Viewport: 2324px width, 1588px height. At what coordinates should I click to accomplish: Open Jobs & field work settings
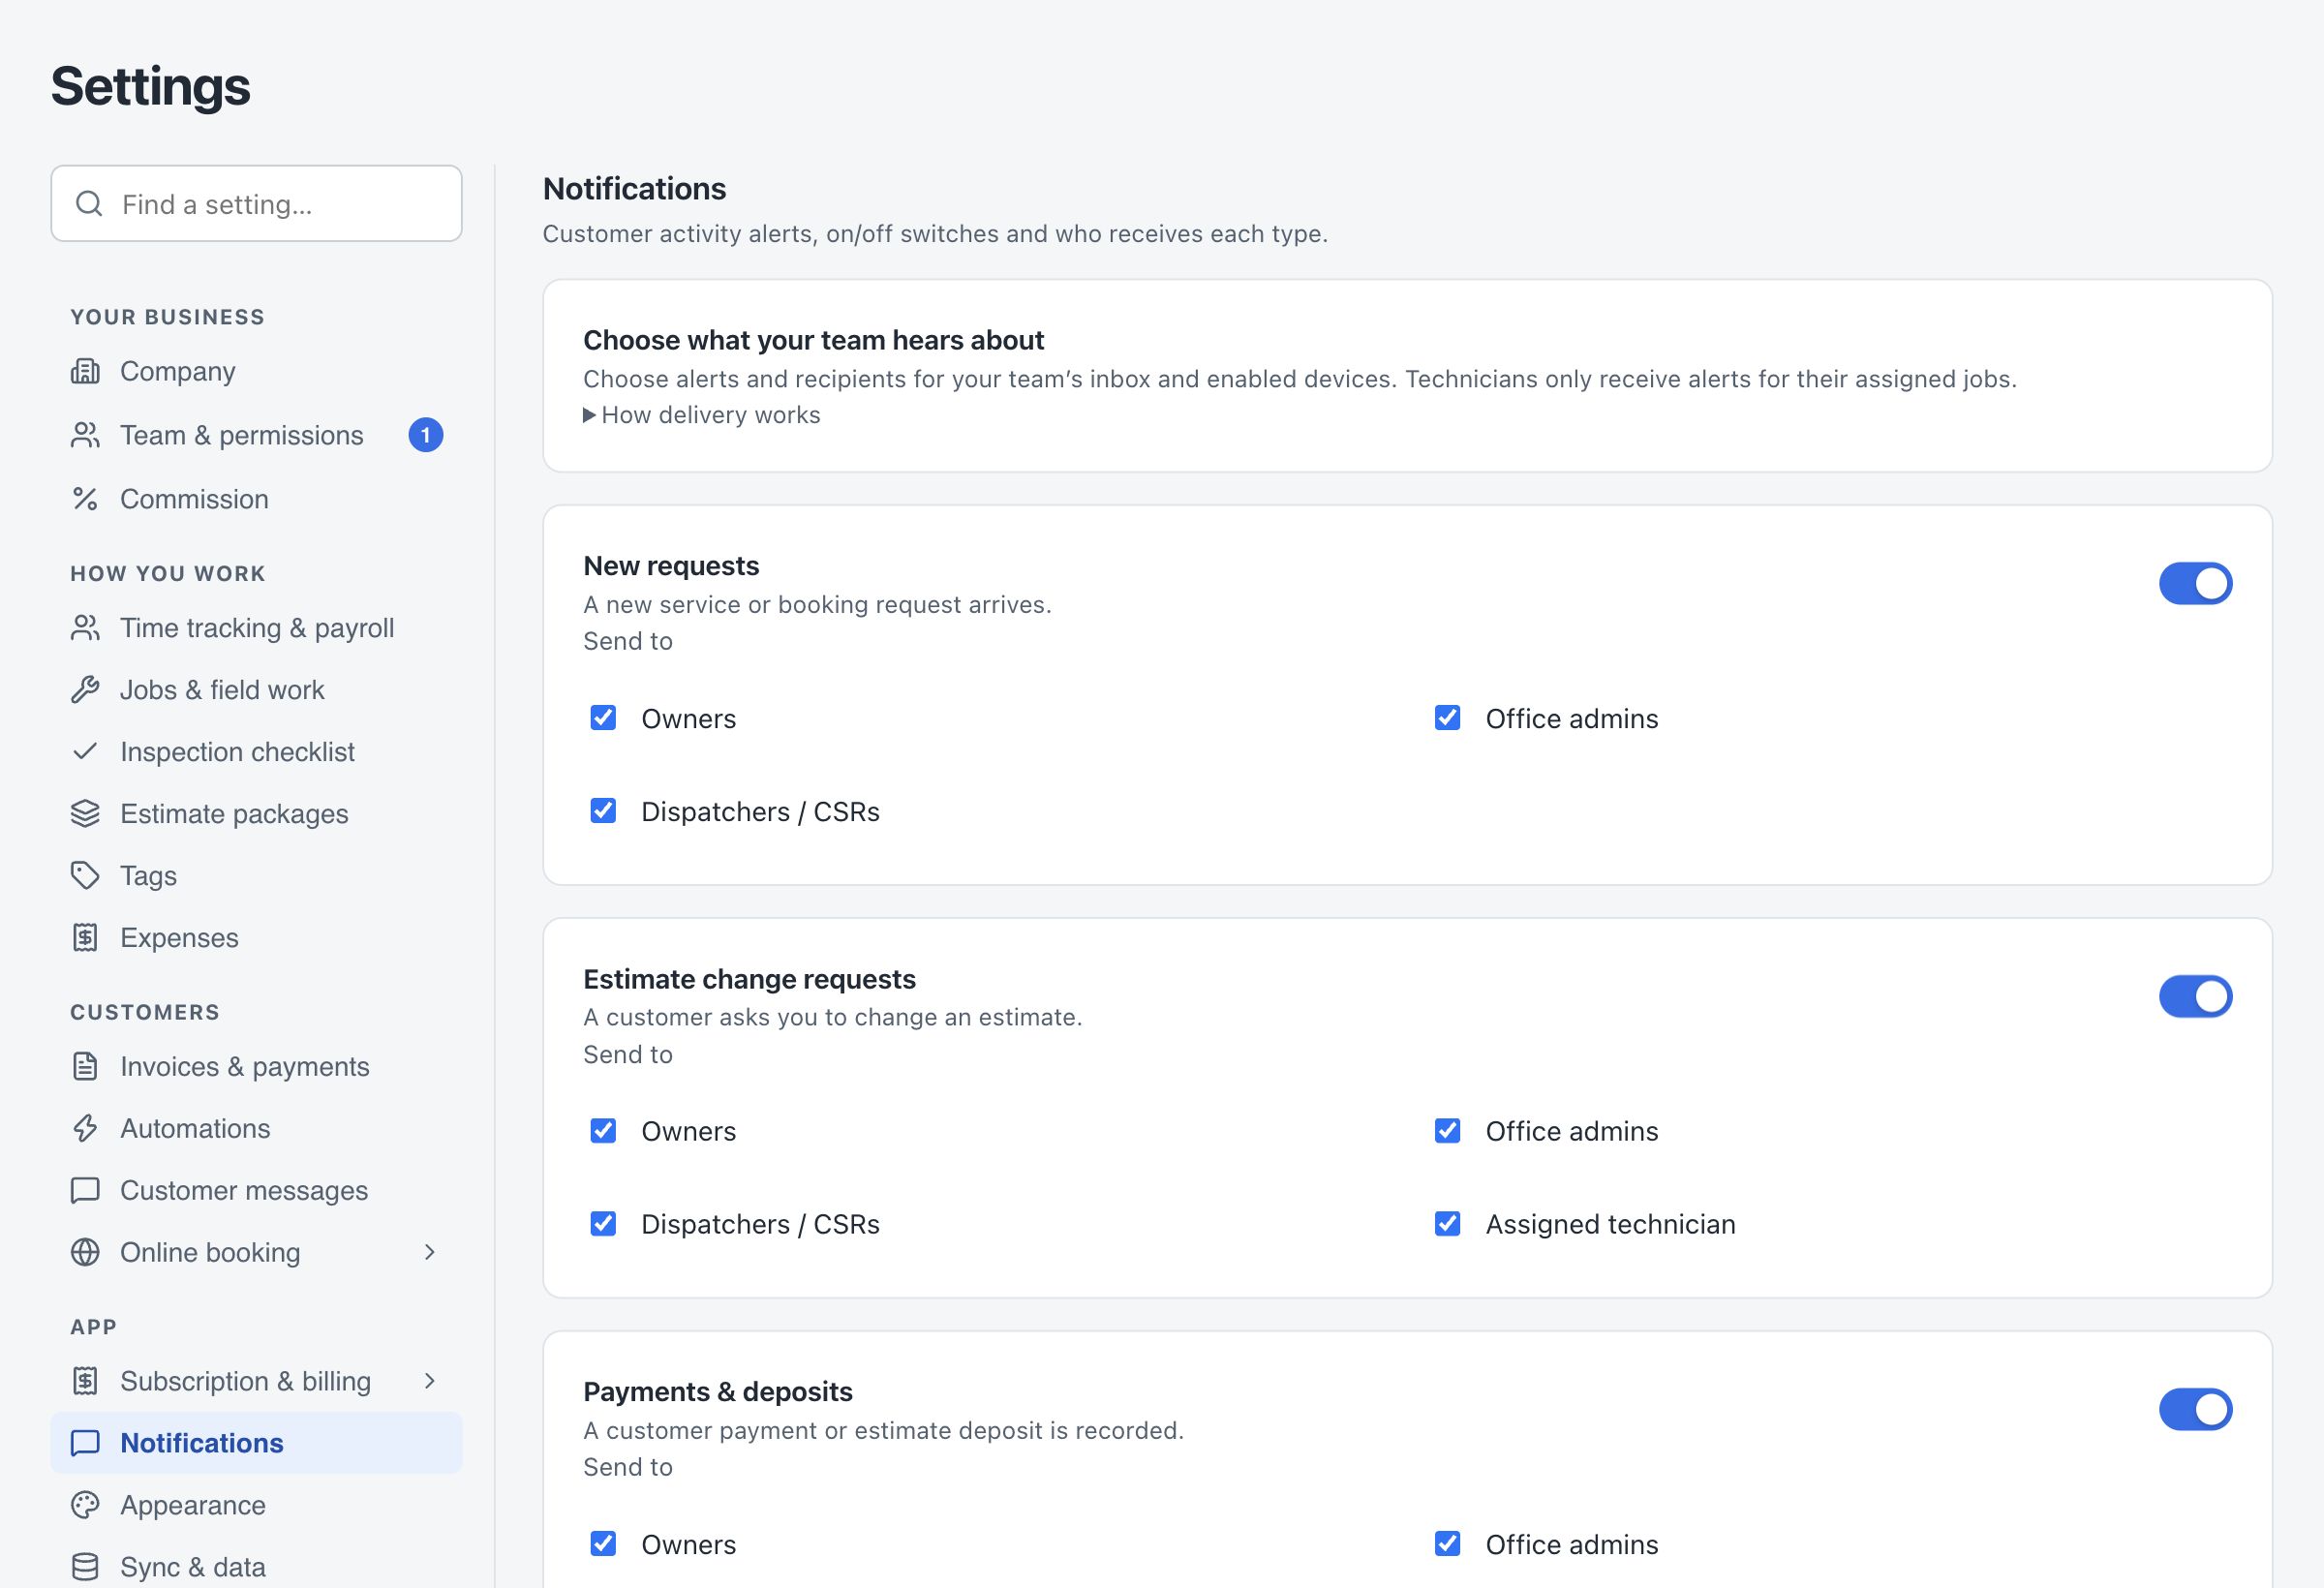click(256, 690)
